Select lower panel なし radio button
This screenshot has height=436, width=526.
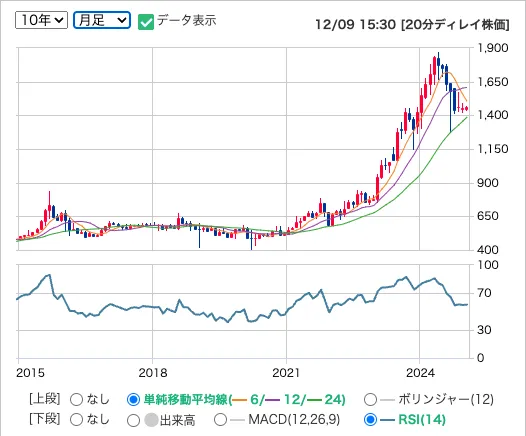pos(76,420)
